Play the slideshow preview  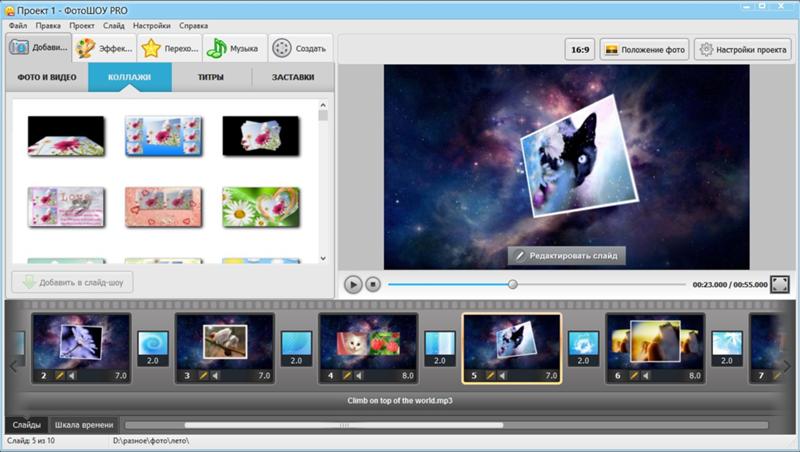pos(353,284)
